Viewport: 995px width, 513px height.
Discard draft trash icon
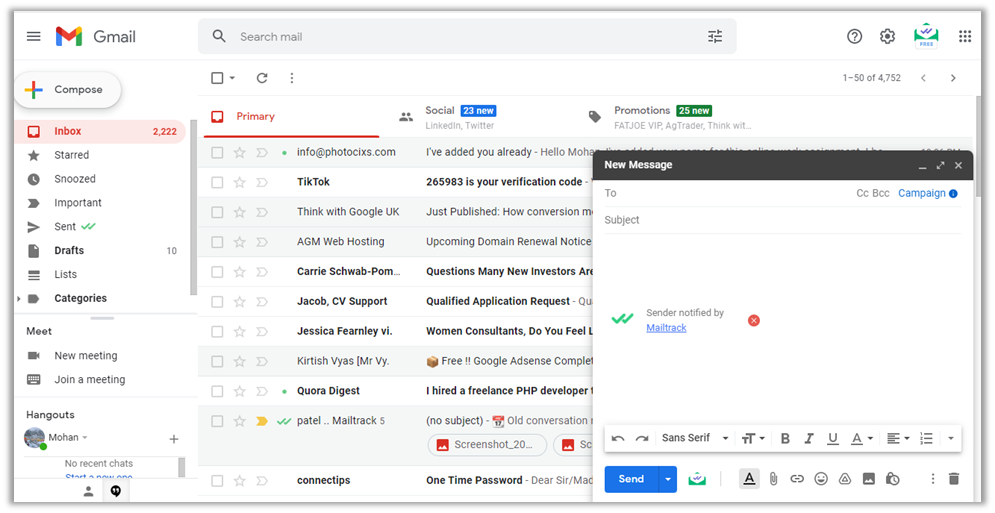953,479
